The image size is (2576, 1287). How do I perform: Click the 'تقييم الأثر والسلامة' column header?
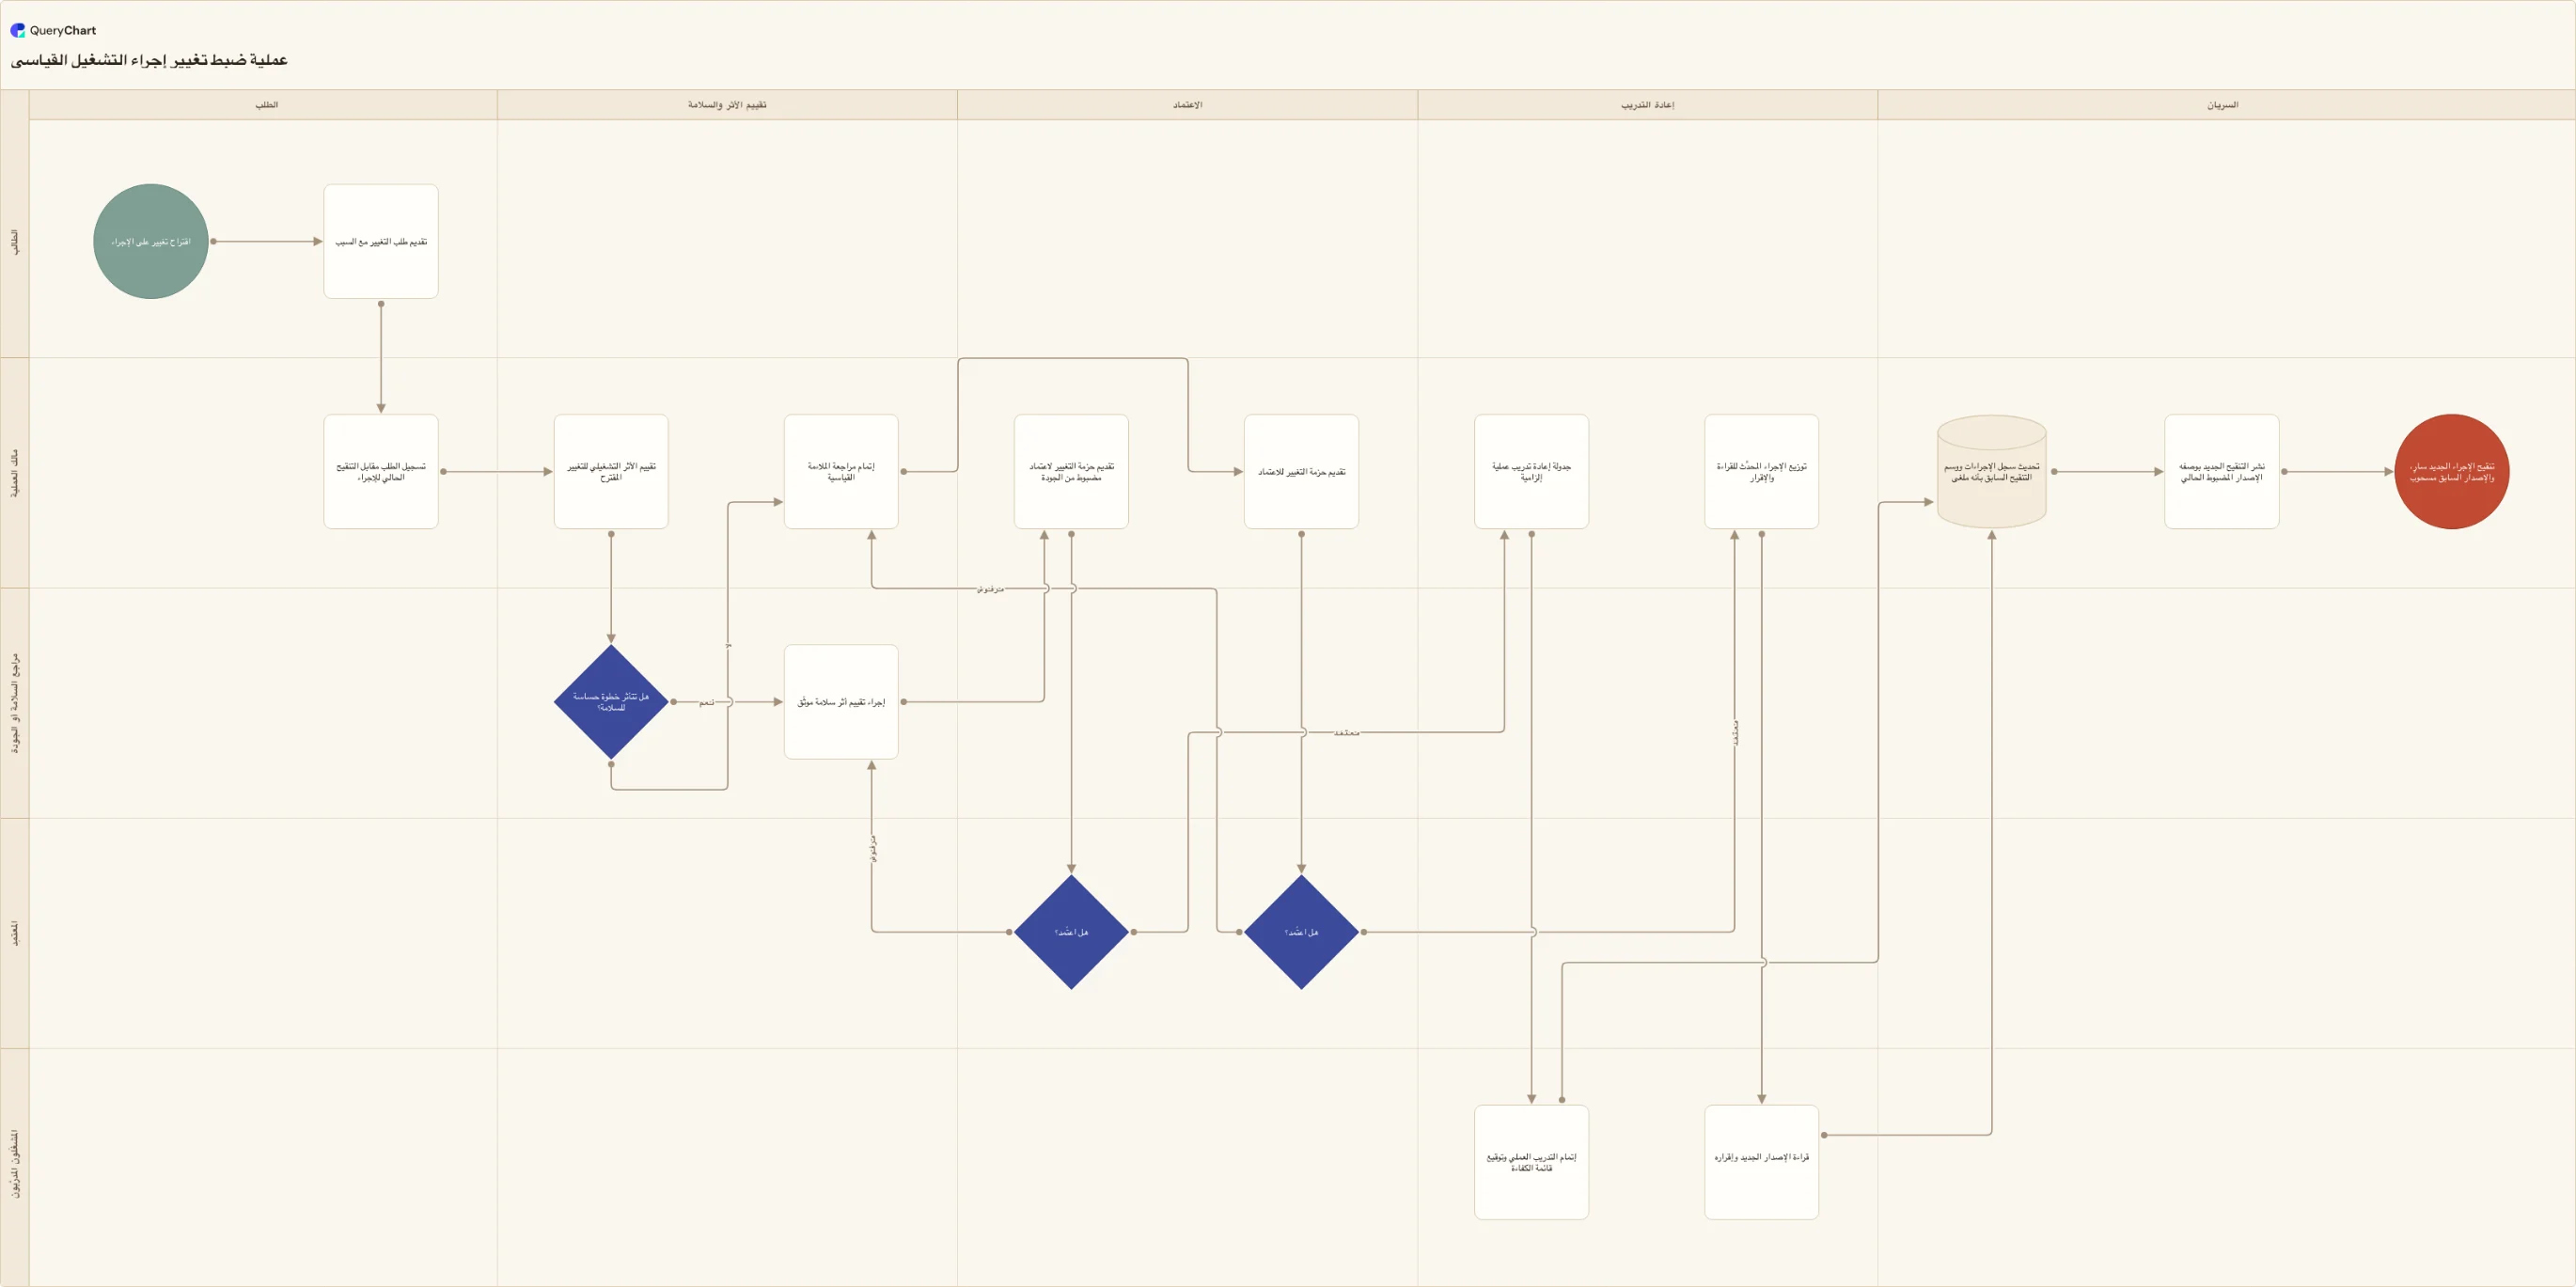point(727,105)
